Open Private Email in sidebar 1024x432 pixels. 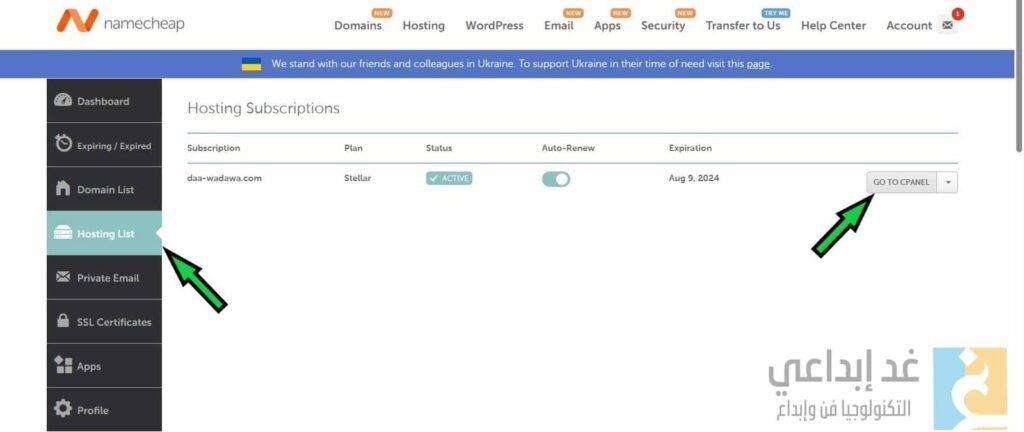click(104, 277)
